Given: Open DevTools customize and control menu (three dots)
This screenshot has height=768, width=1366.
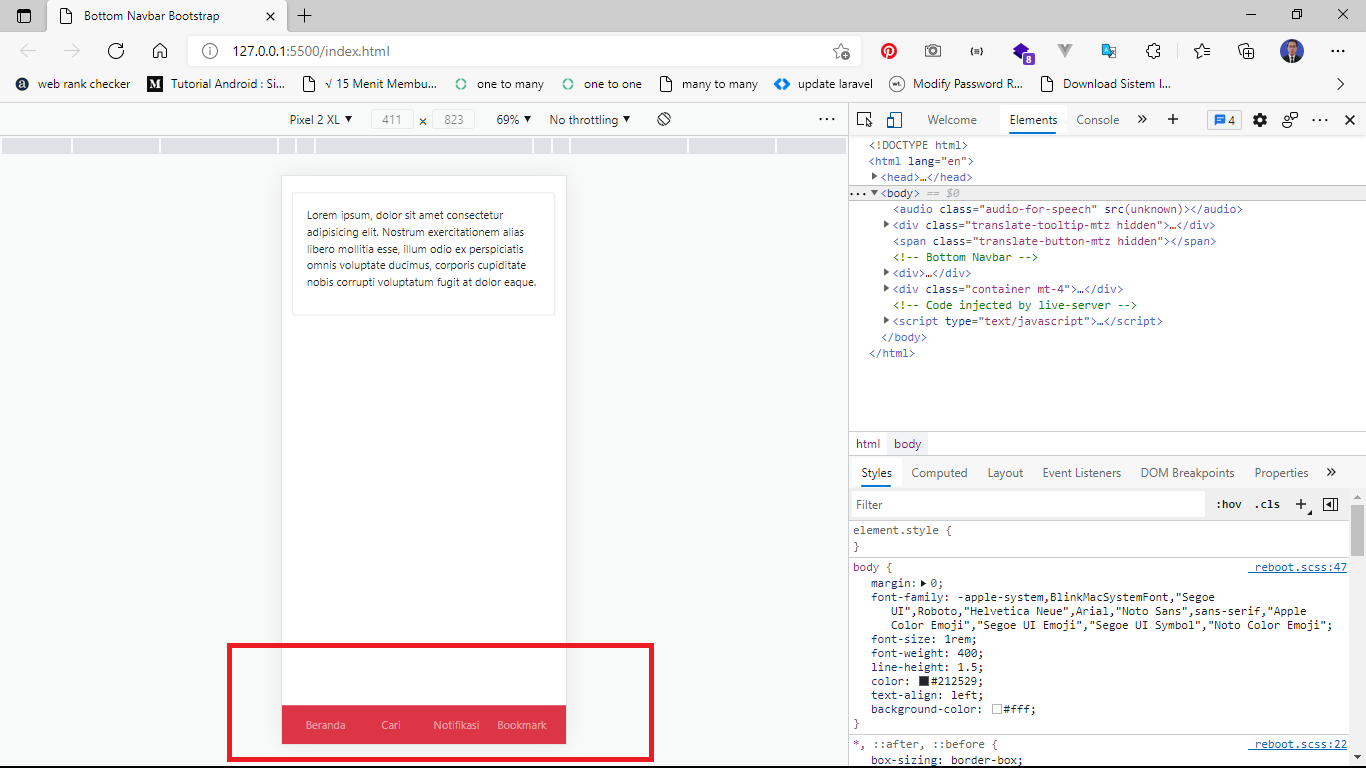Looking at the screenshot, I should coord(1320,120).
